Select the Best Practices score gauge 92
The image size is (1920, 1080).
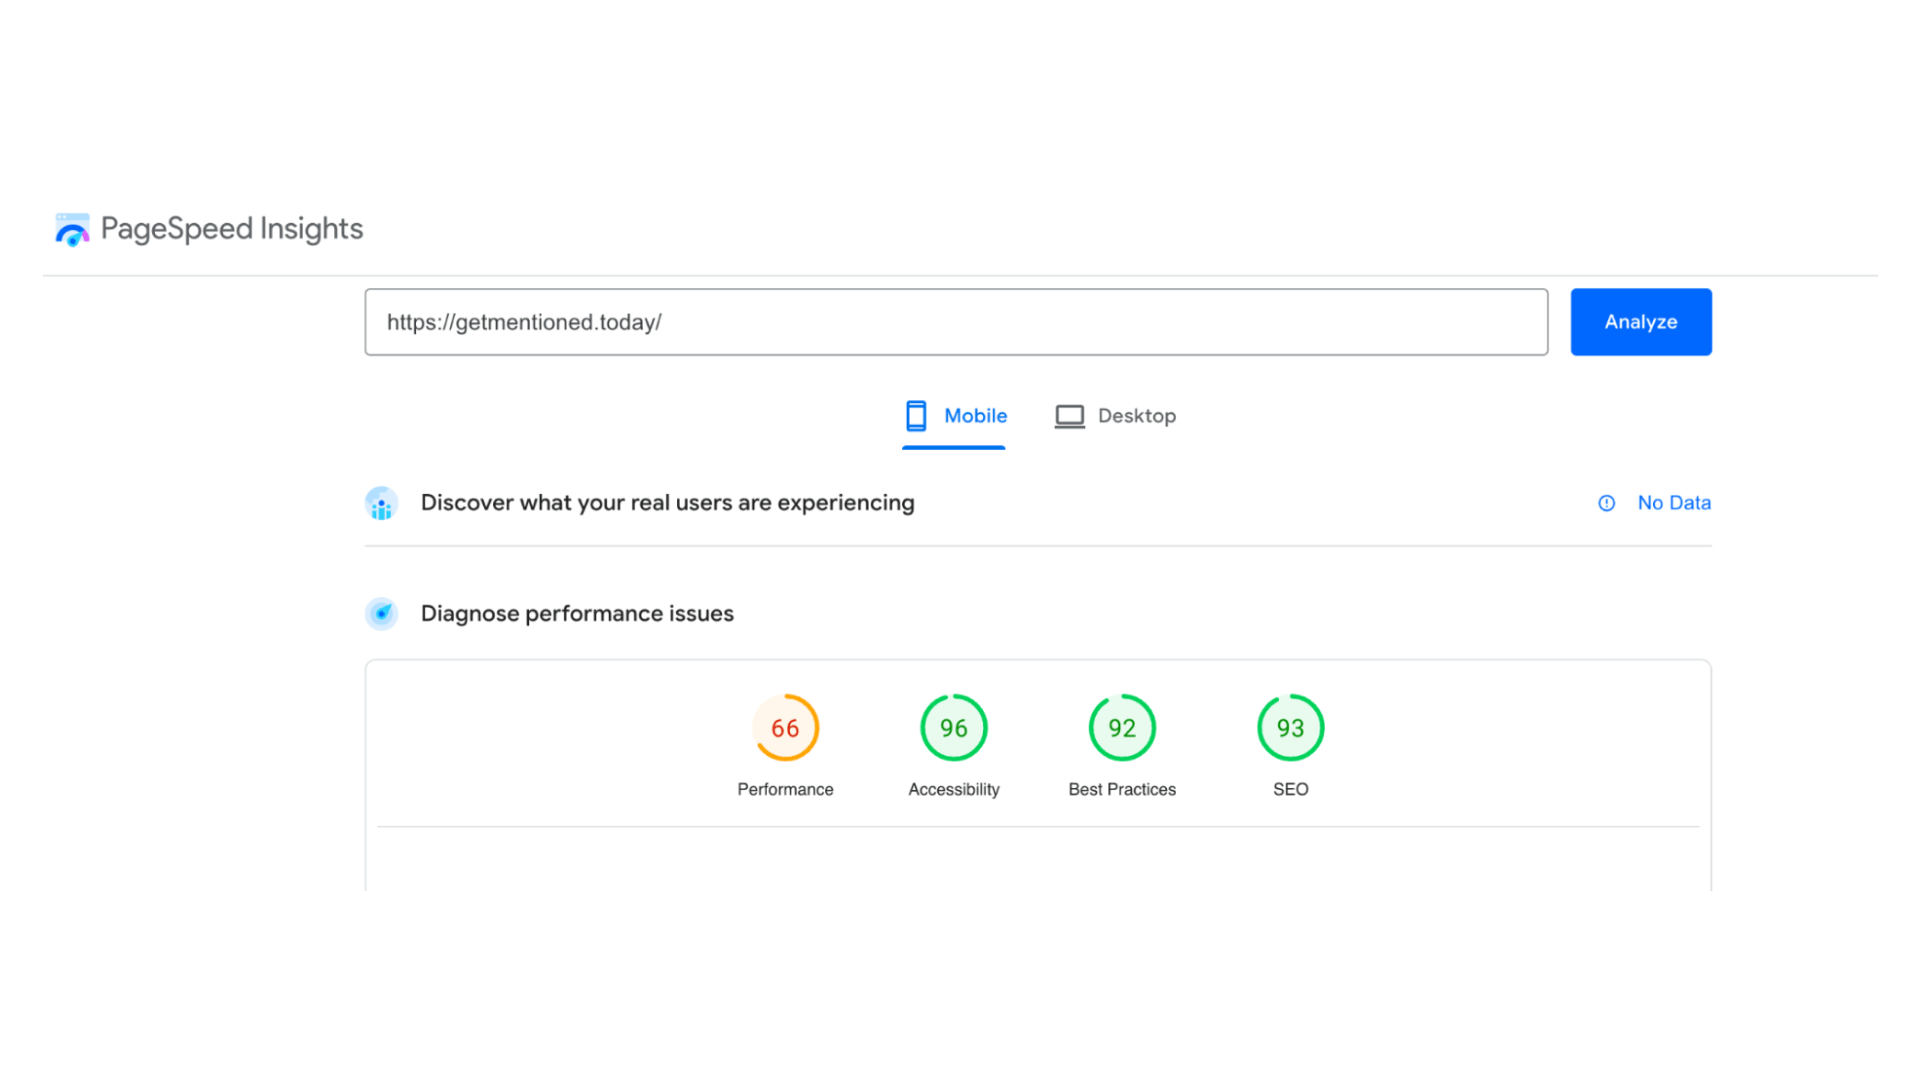pos(1122,728)
